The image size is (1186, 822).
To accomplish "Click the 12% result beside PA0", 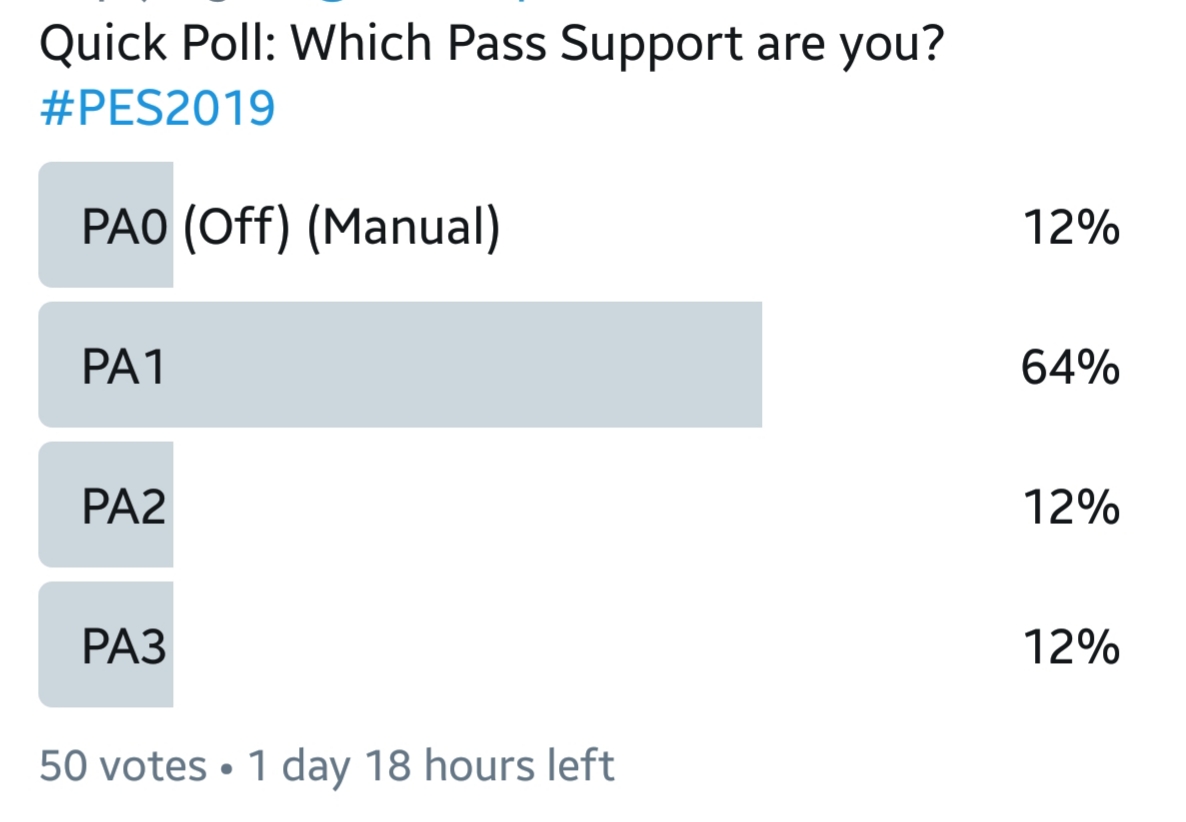I will click(1070, 229).
